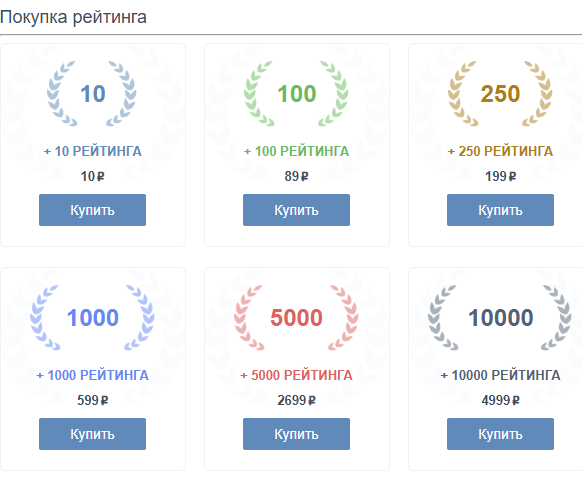Buy the 10000 rating package for 4999₽
Viewport: 582px width, 484px height.
[500, 434]
